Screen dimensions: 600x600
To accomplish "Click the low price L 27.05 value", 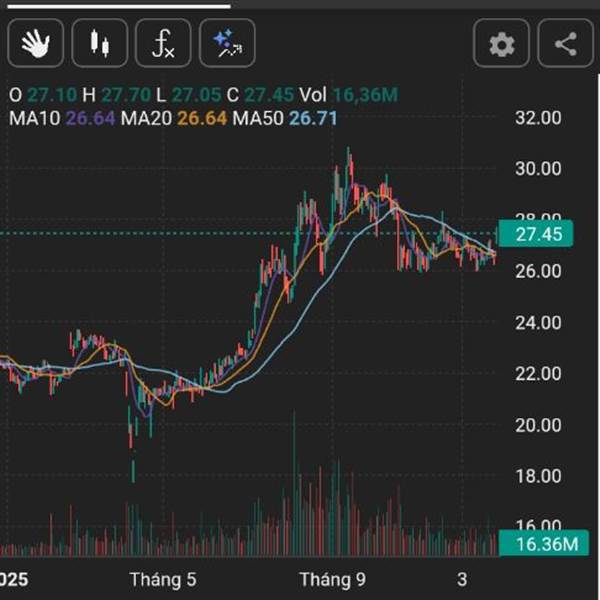I will point(189,95).
